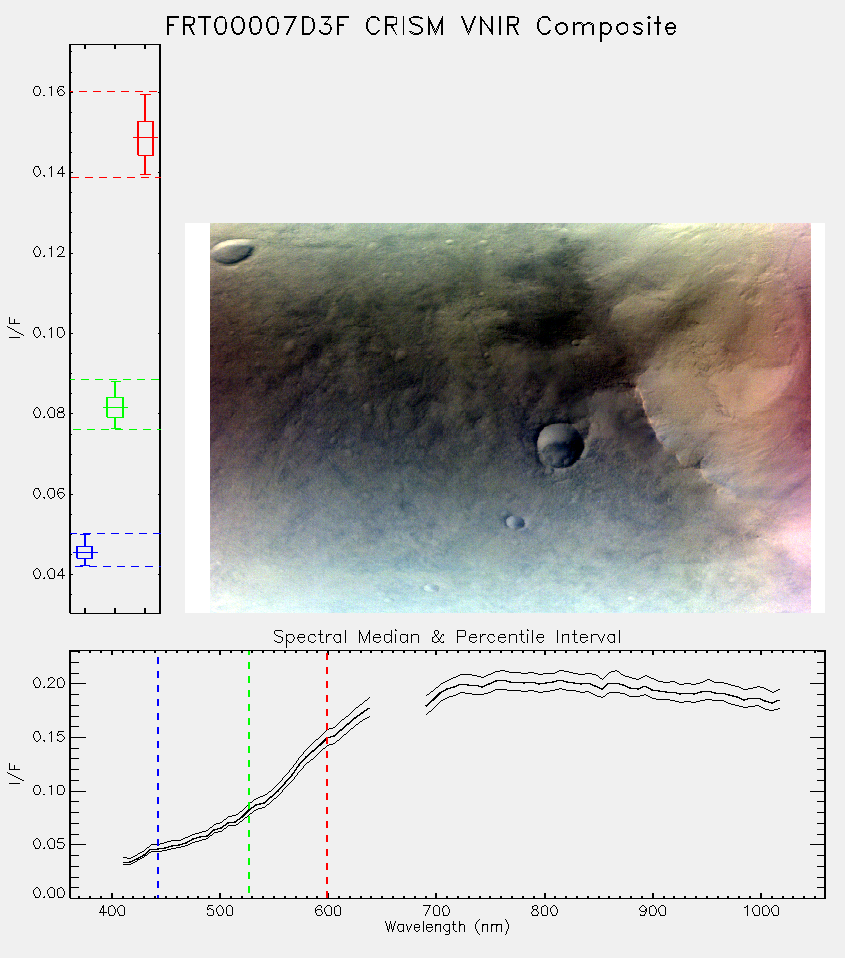
Task: Select the red dashed wavelength line
Action: (327, 774)
